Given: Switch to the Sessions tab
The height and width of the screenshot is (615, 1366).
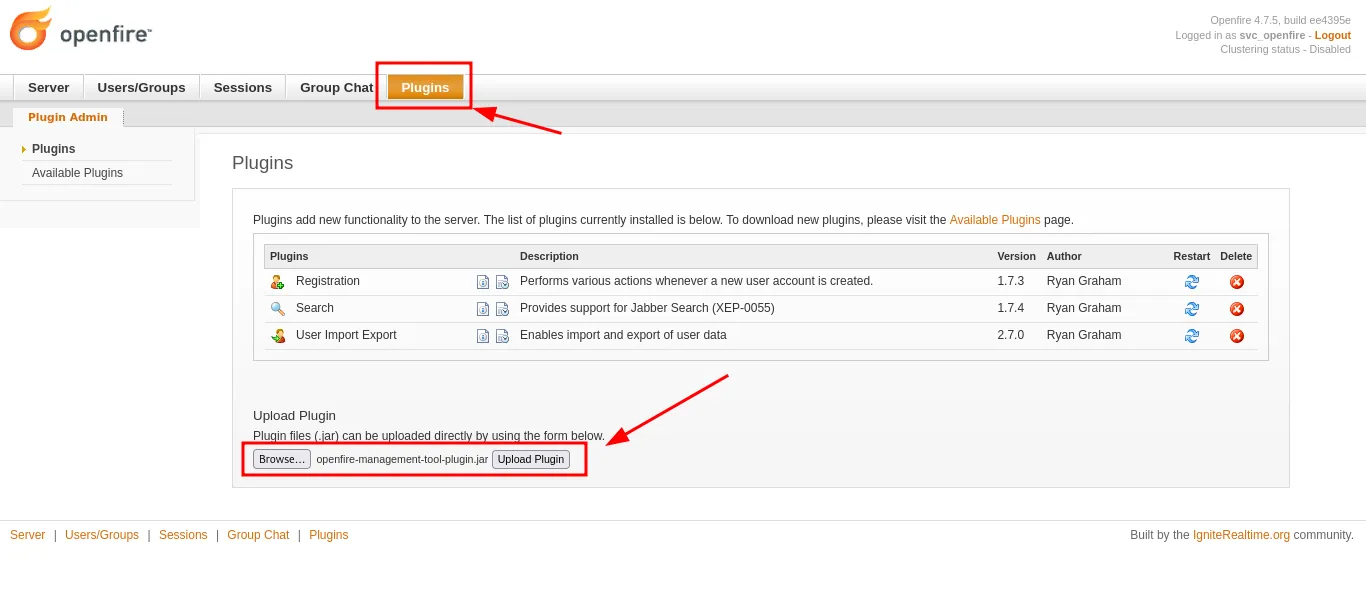Looking at the screenshot, I should click(x=243, y=87).
